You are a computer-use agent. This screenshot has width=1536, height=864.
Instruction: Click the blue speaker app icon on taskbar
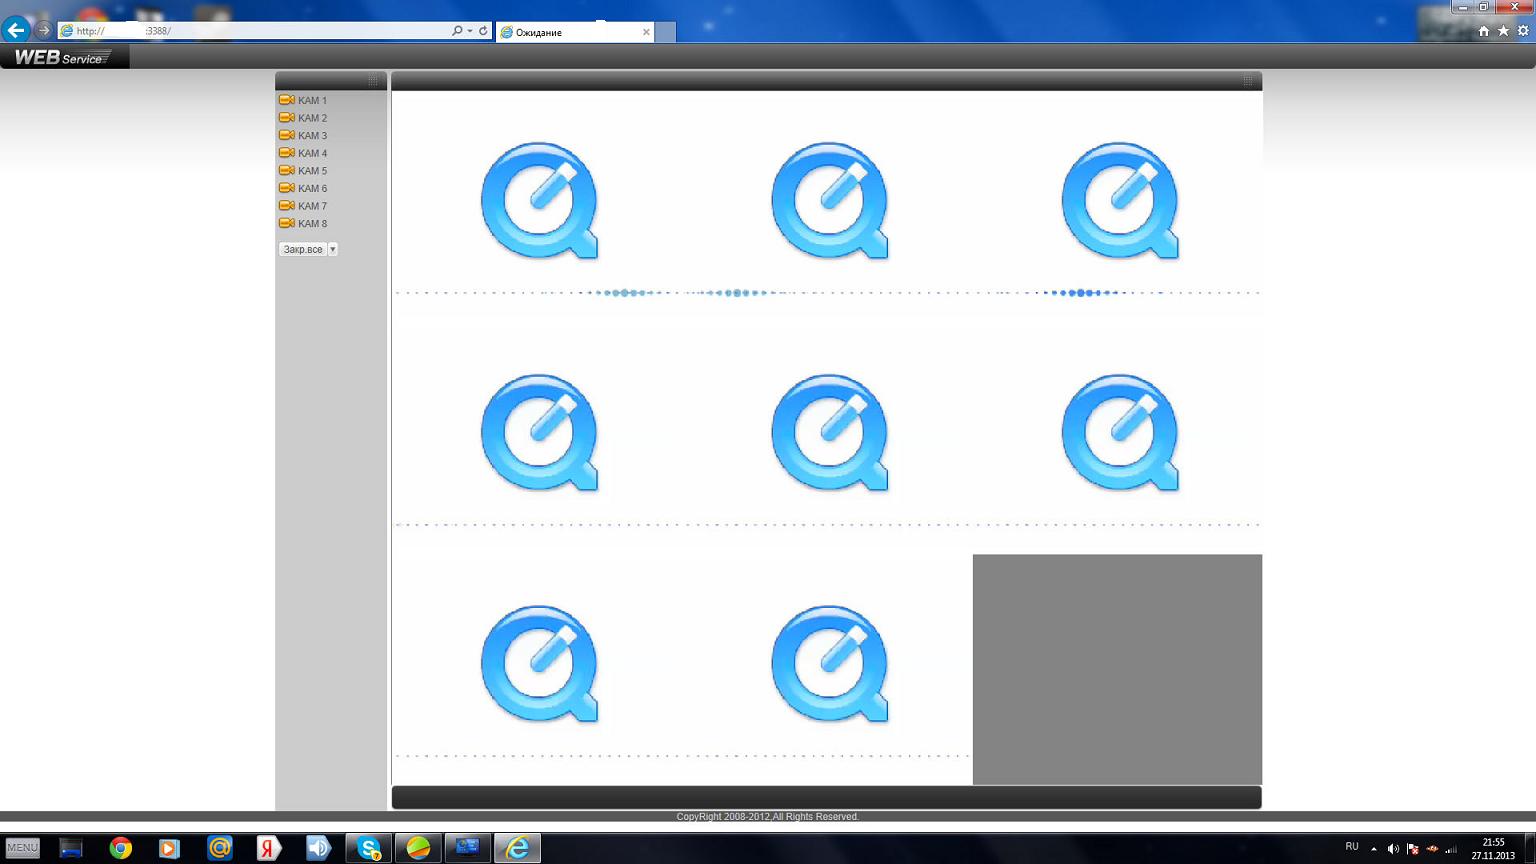point(318,848)
